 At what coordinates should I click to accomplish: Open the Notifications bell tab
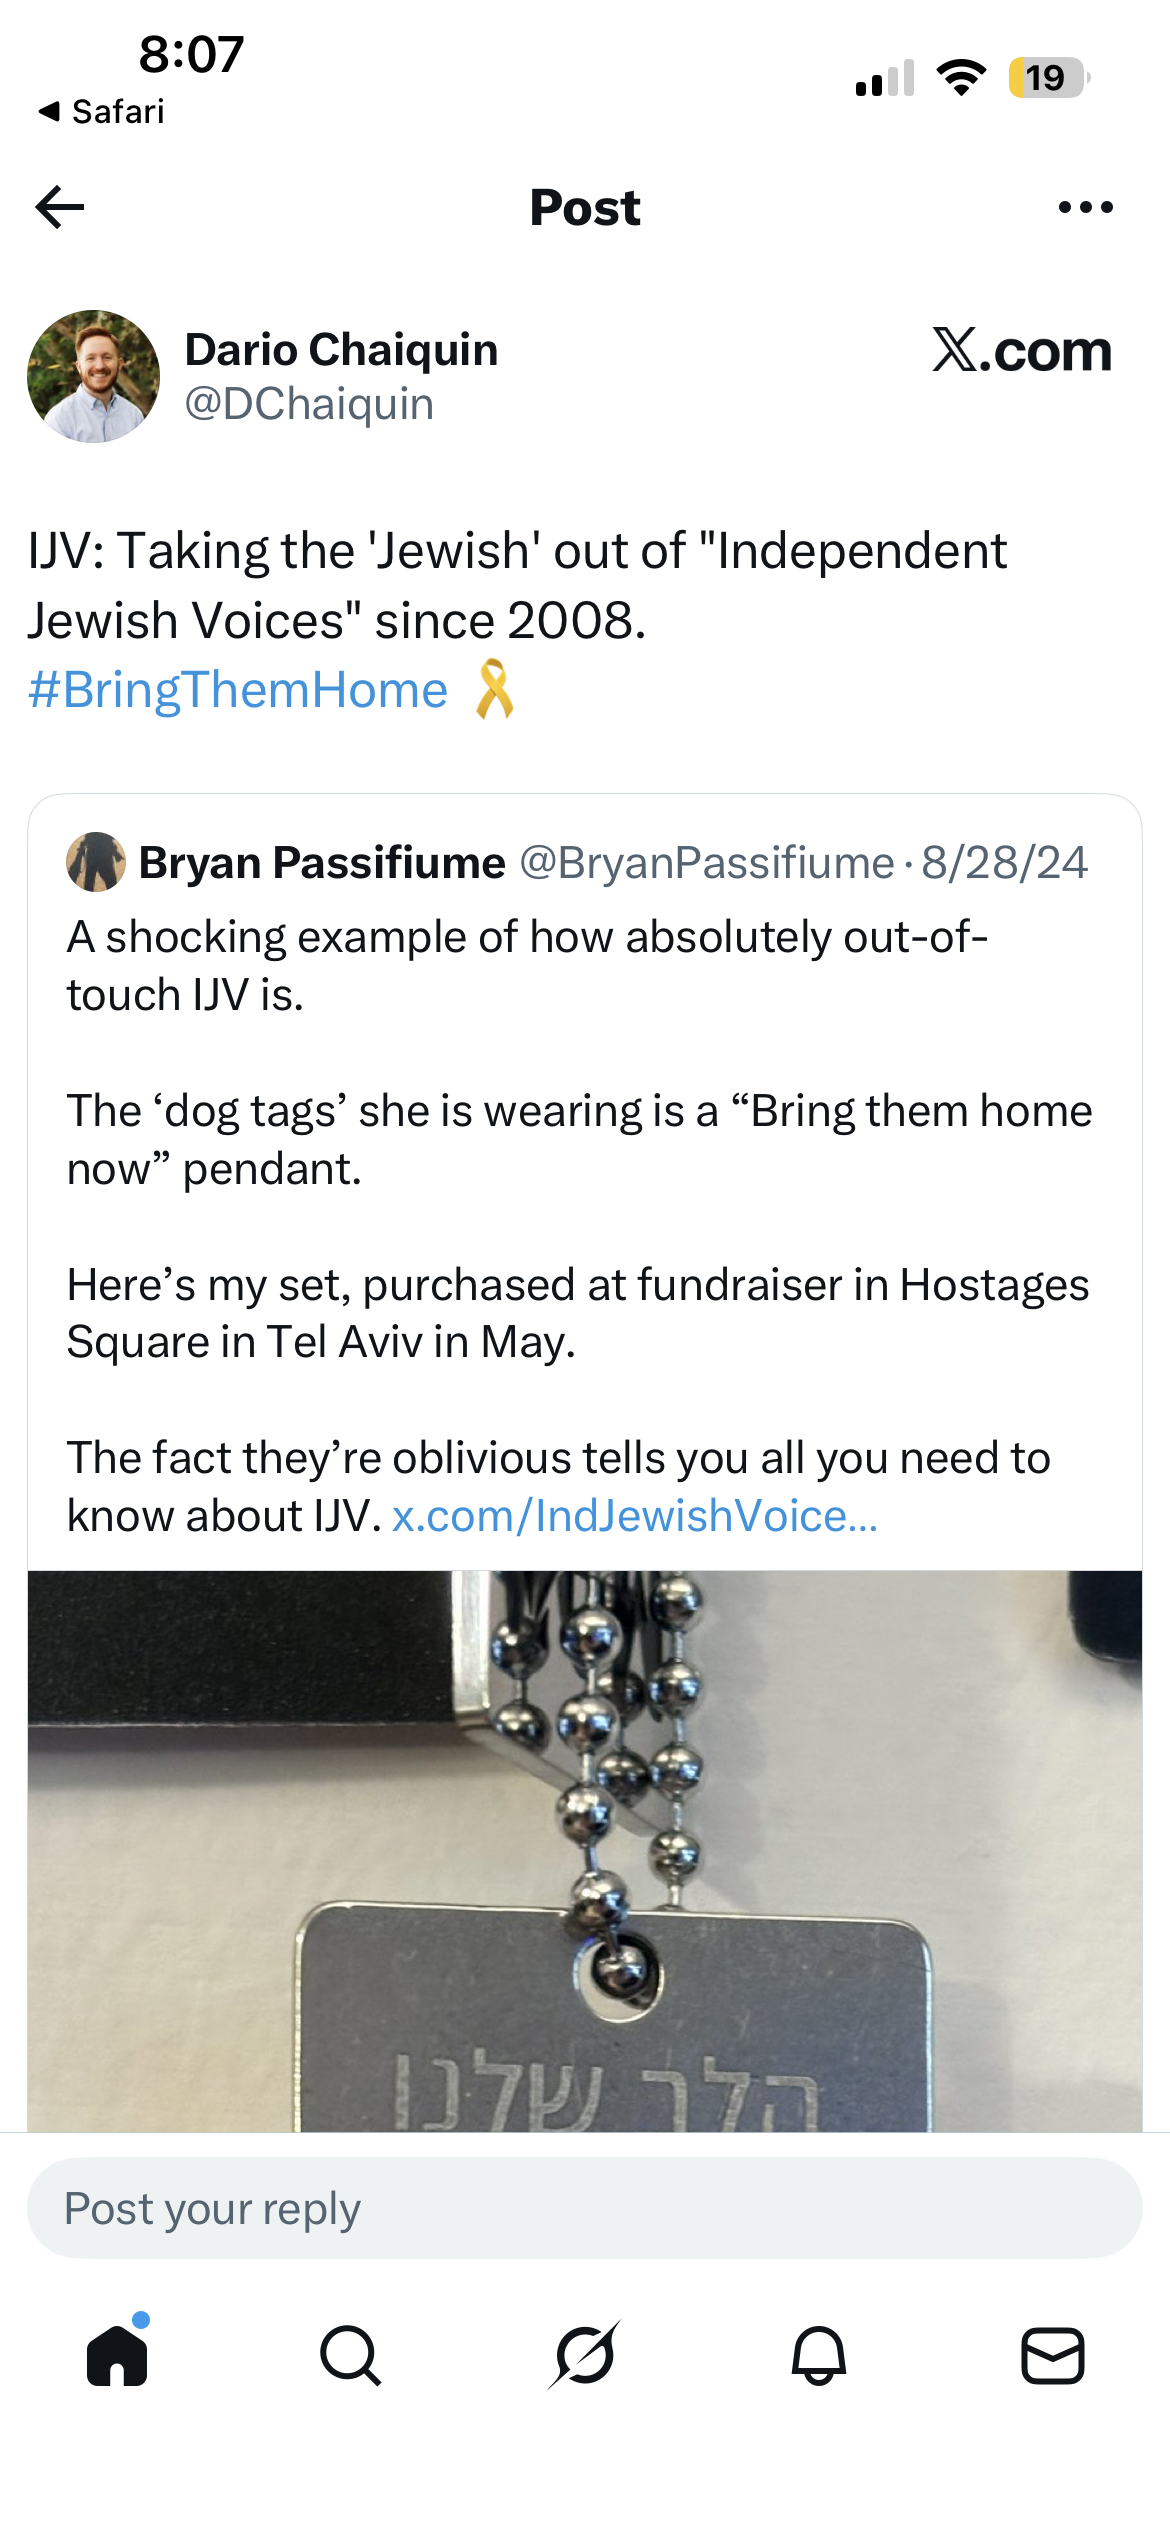coord(819,2355)
